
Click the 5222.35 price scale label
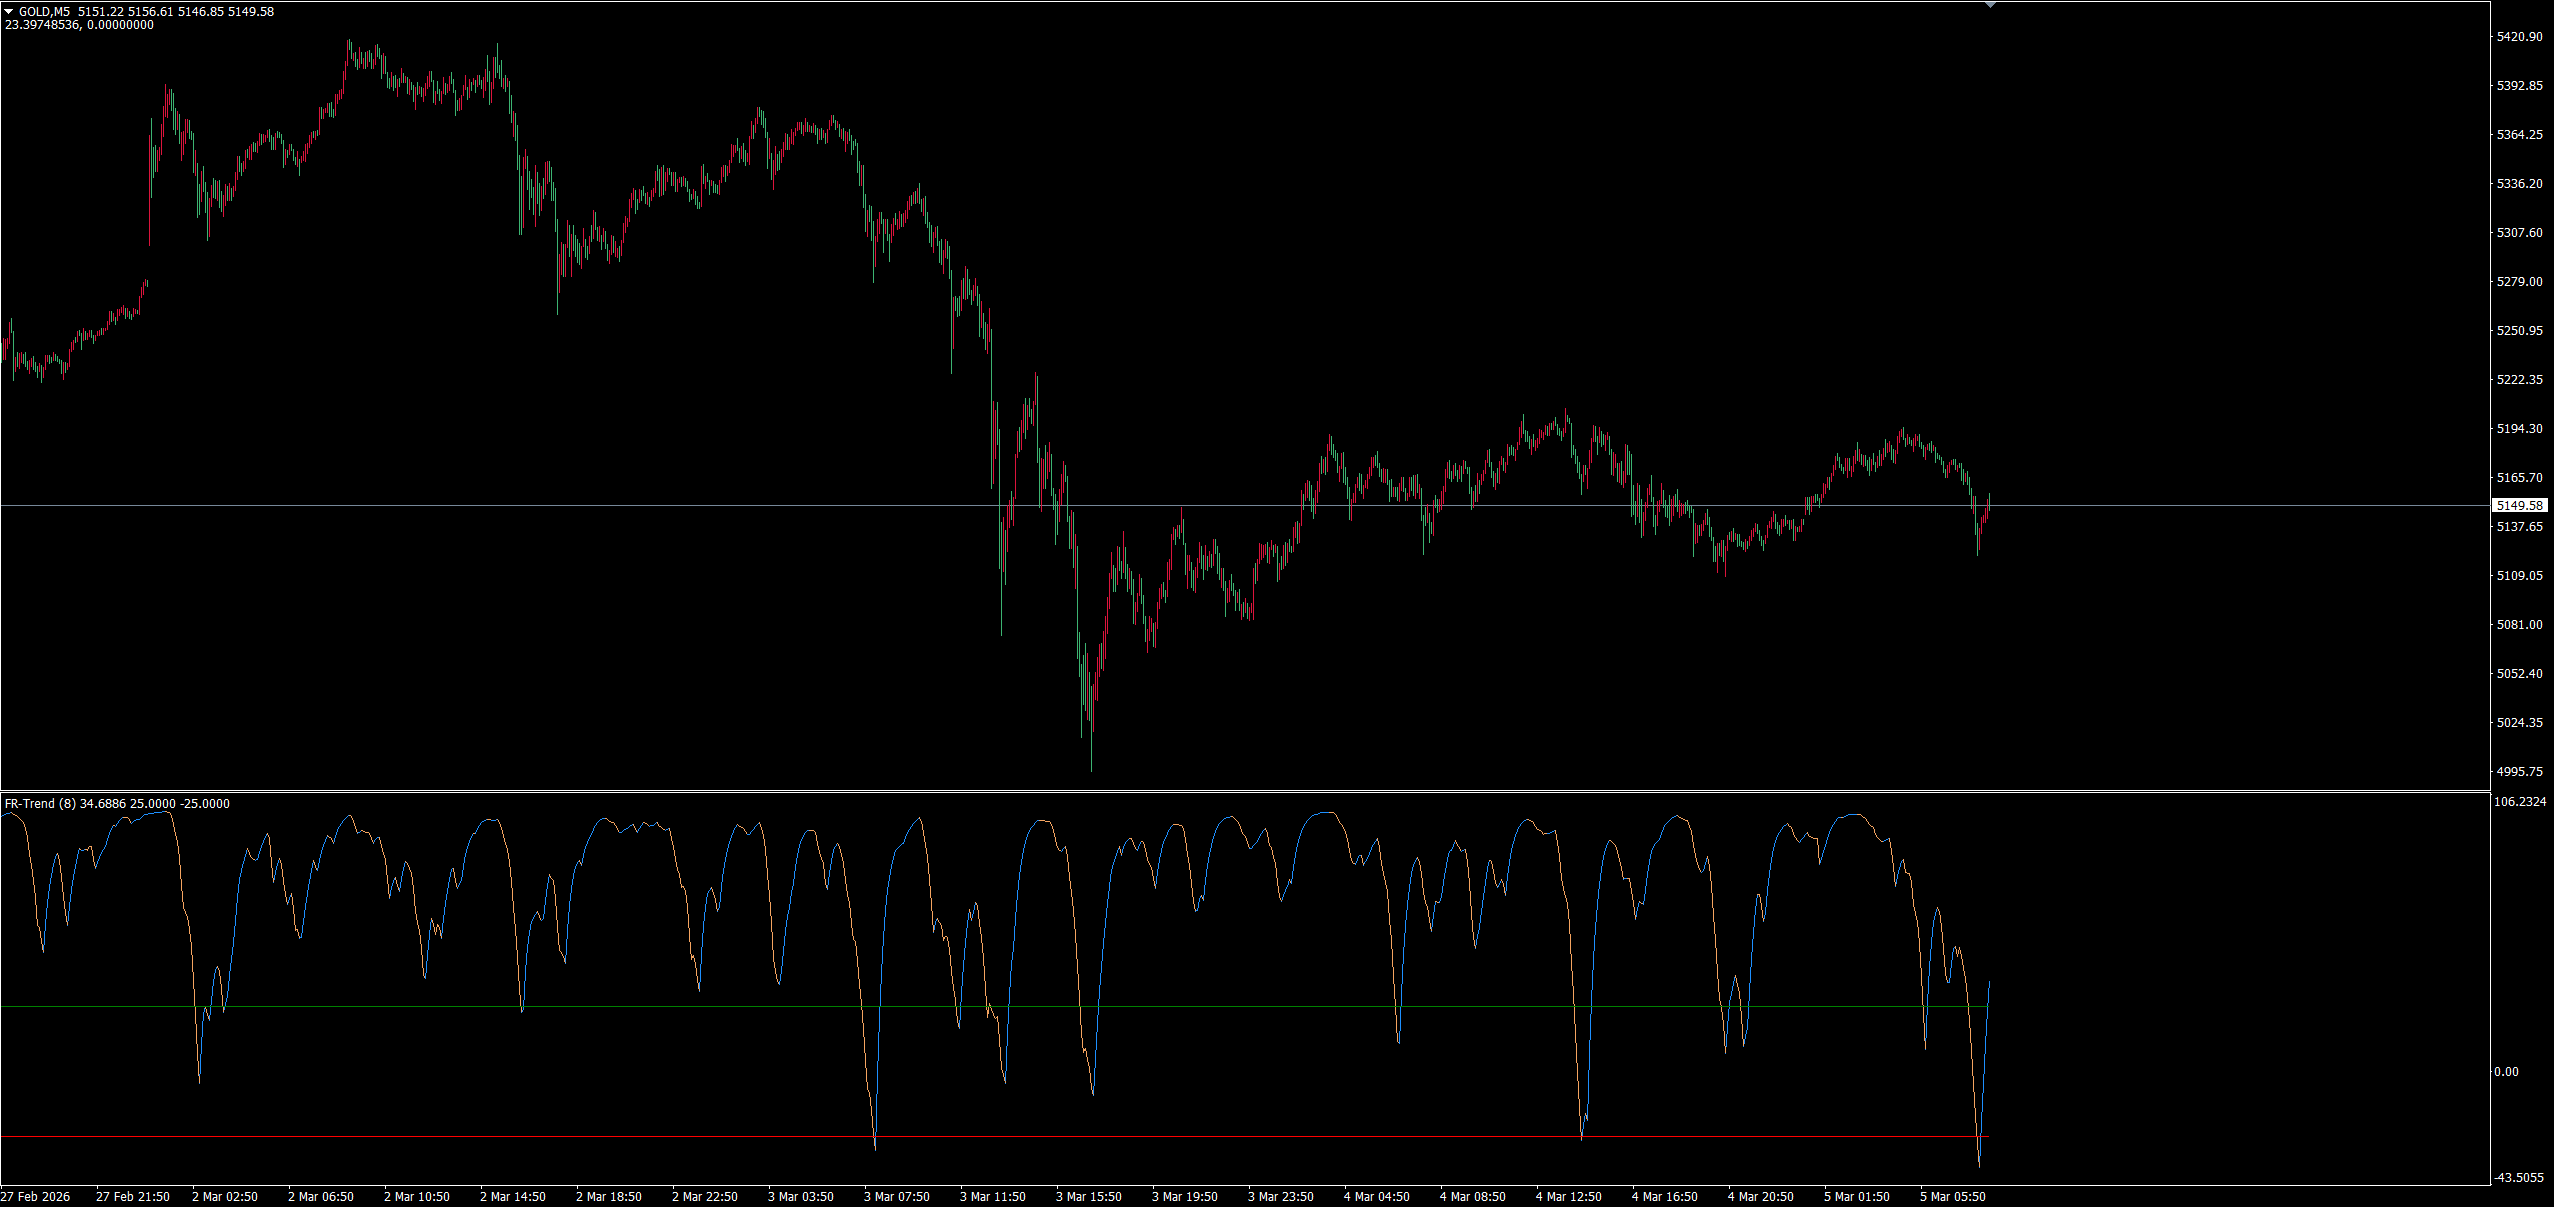click(x=2518, y=380)
